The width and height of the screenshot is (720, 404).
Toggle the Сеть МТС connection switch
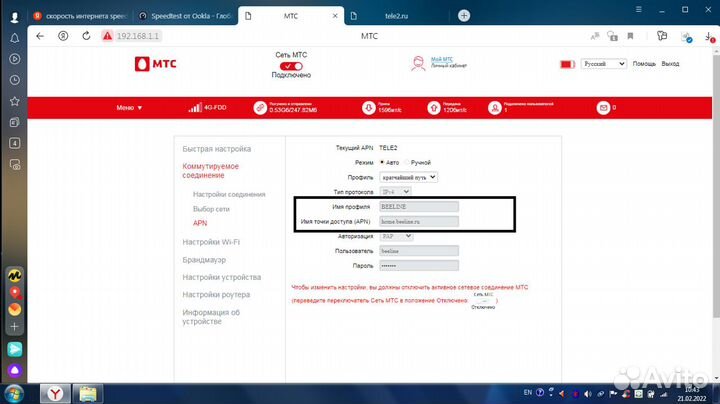[291, 66]
